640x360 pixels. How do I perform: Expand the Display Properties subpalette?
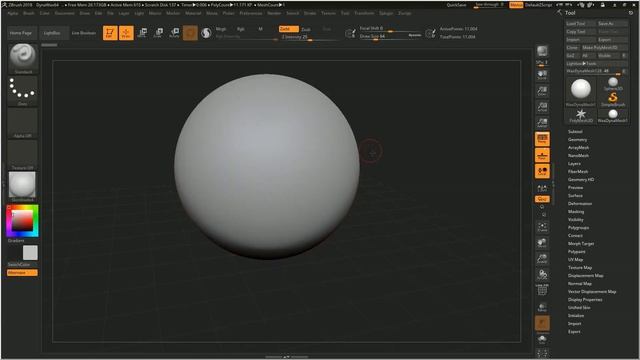click(x=585, y=300)
